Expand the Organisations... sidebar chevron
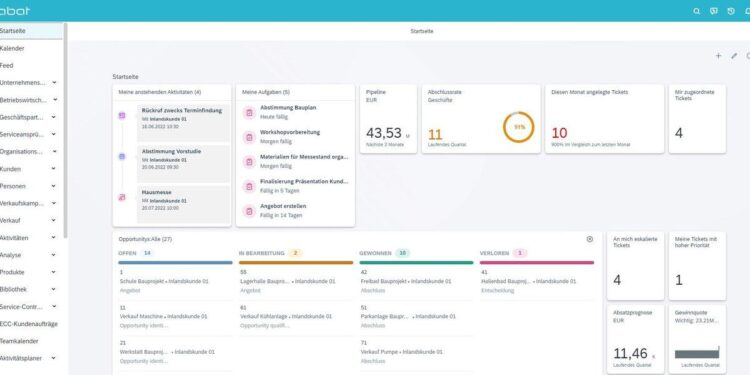 click(x=54, y=152)
